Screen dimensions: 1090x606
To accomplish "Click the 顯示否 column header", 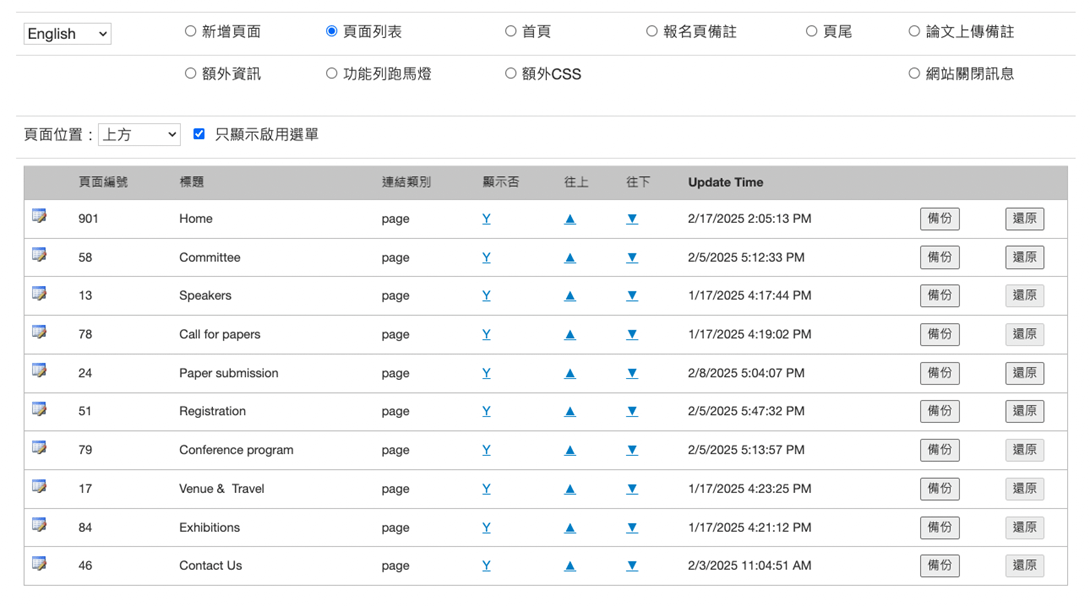I will click(501, 182).
